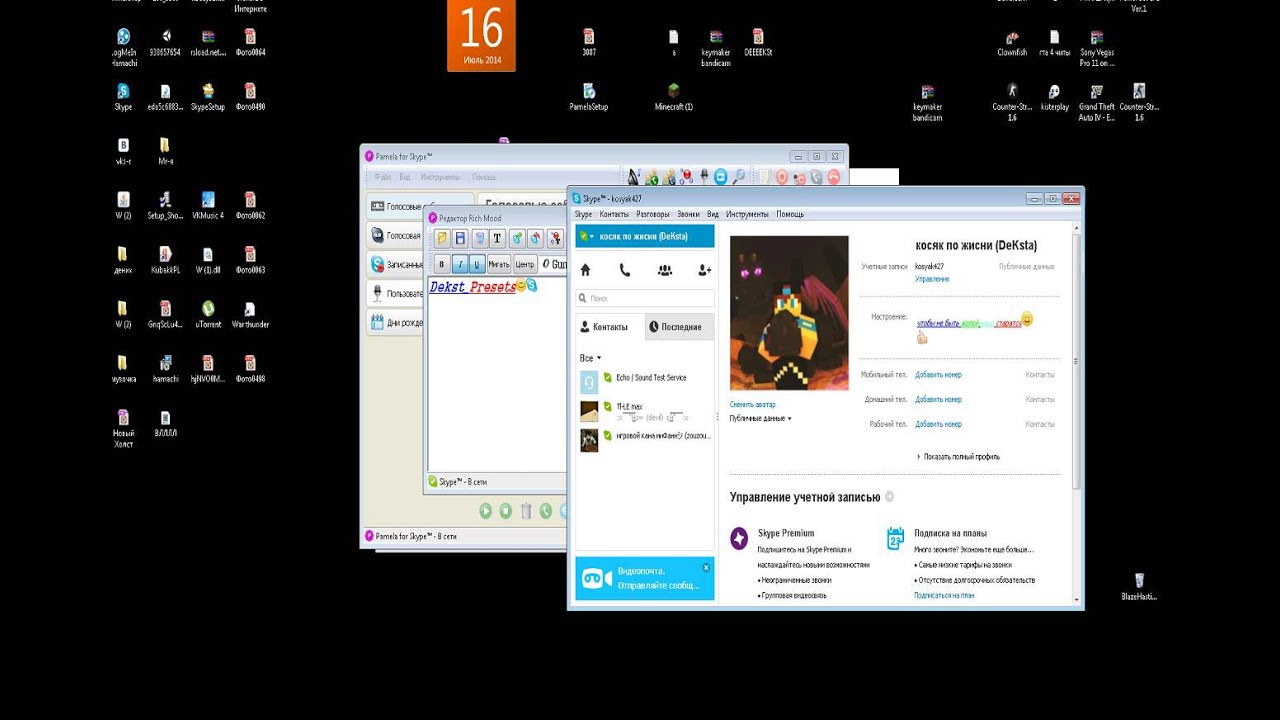1280x720 pixels.
Task: Click the save icon in Rich Mood editor
Action: click(x=460, y=238)
